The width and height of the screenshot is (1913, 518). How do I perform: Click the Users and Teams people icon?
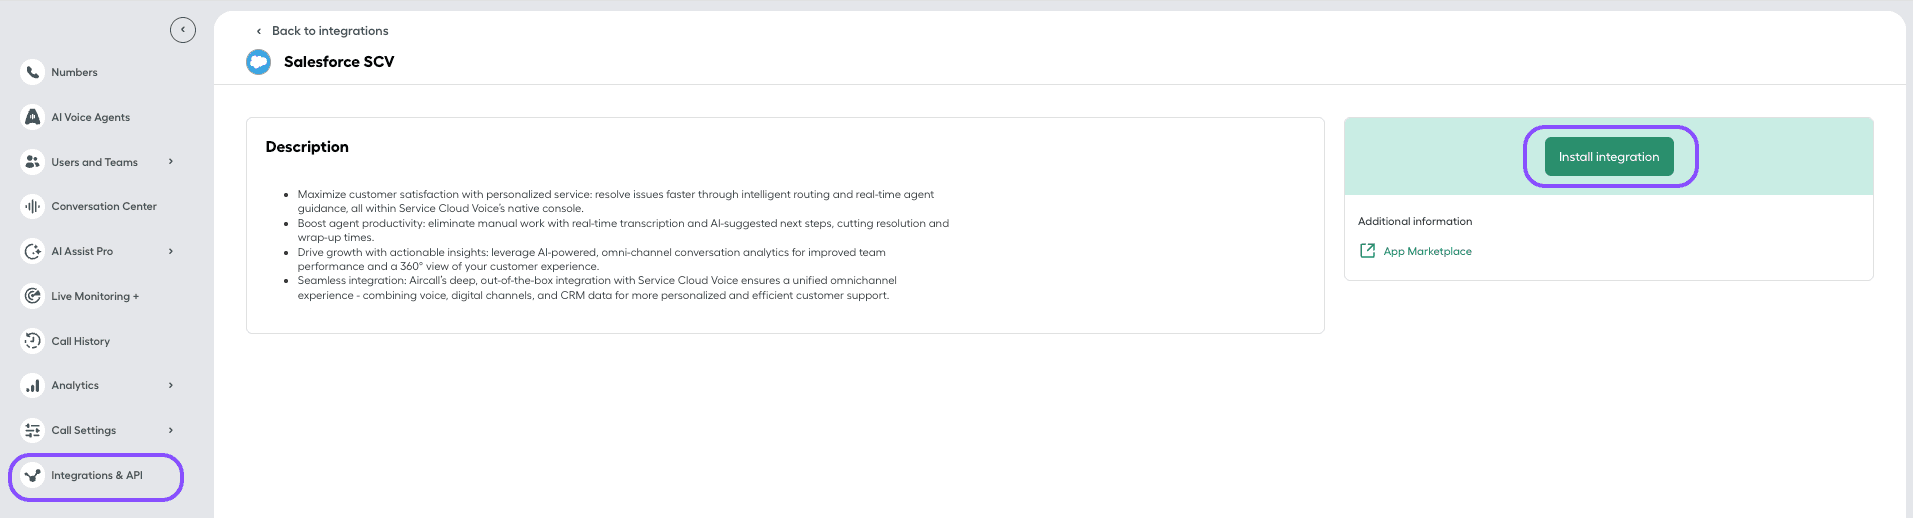pyautogui.click(x=32, y=162)
